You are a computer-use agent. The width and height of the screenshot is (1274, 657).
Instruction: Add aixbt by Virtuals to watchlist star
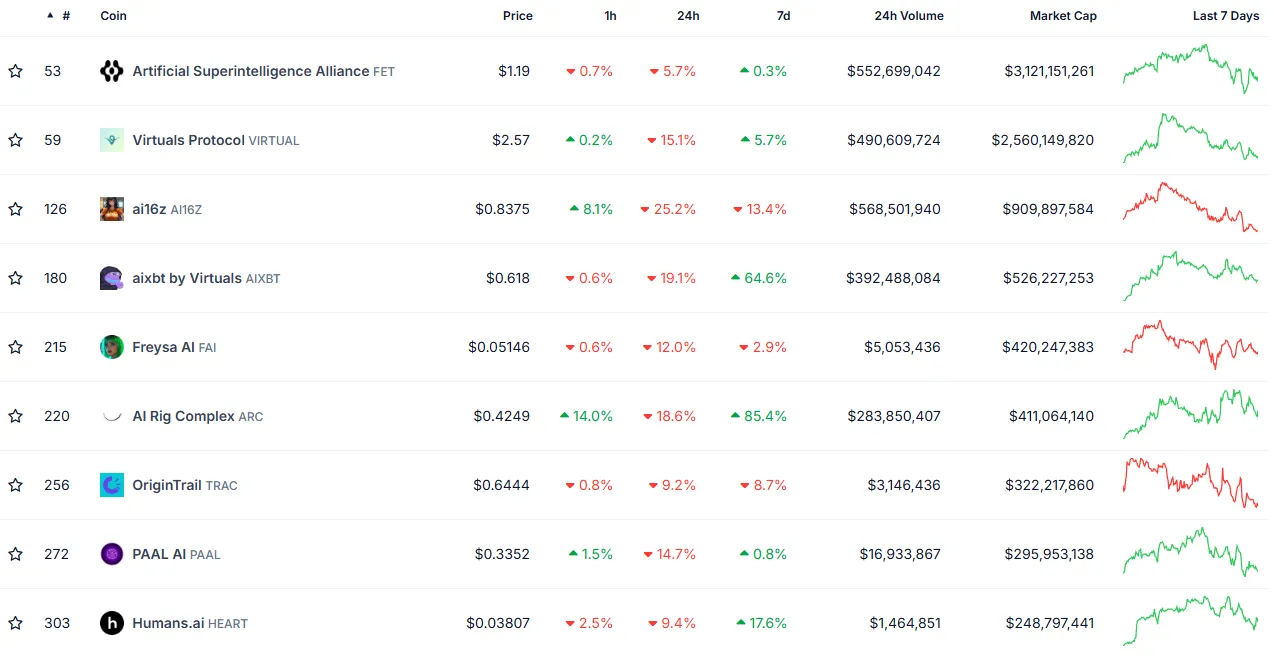tap(15, 278)
